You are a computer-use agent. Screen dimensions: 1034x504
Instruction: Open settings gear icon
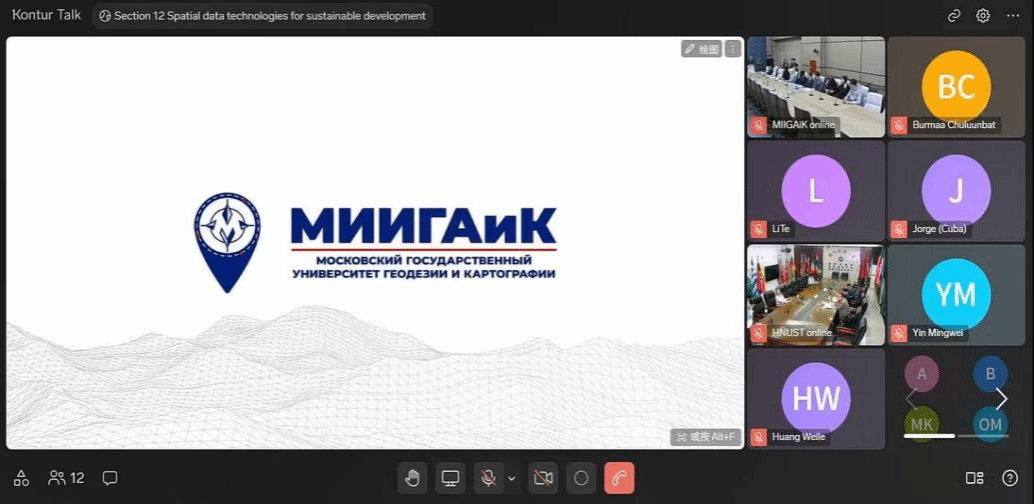click(983, 15)
